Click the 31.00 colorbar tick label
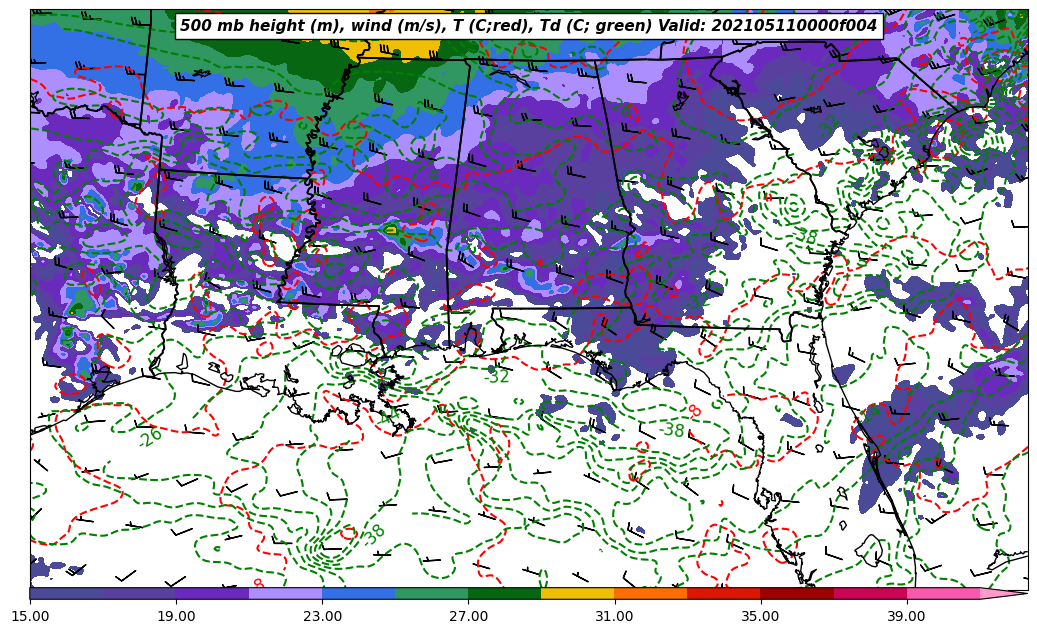The width and height of the screenshot is (1037, 633). (614, 616)
